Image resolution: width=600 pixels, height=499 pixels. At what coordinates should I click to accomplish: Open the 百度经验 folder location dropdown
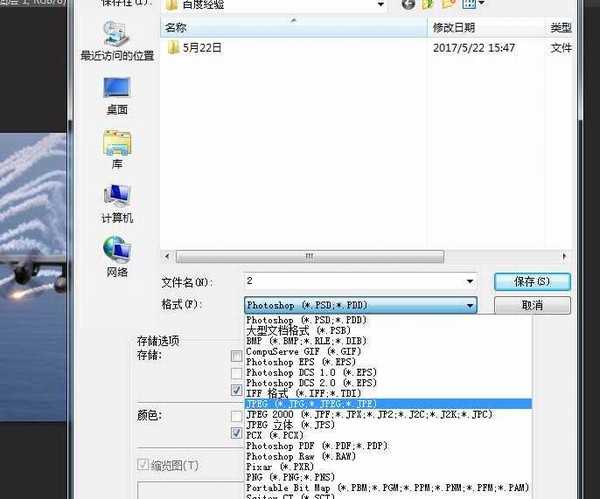379,5
